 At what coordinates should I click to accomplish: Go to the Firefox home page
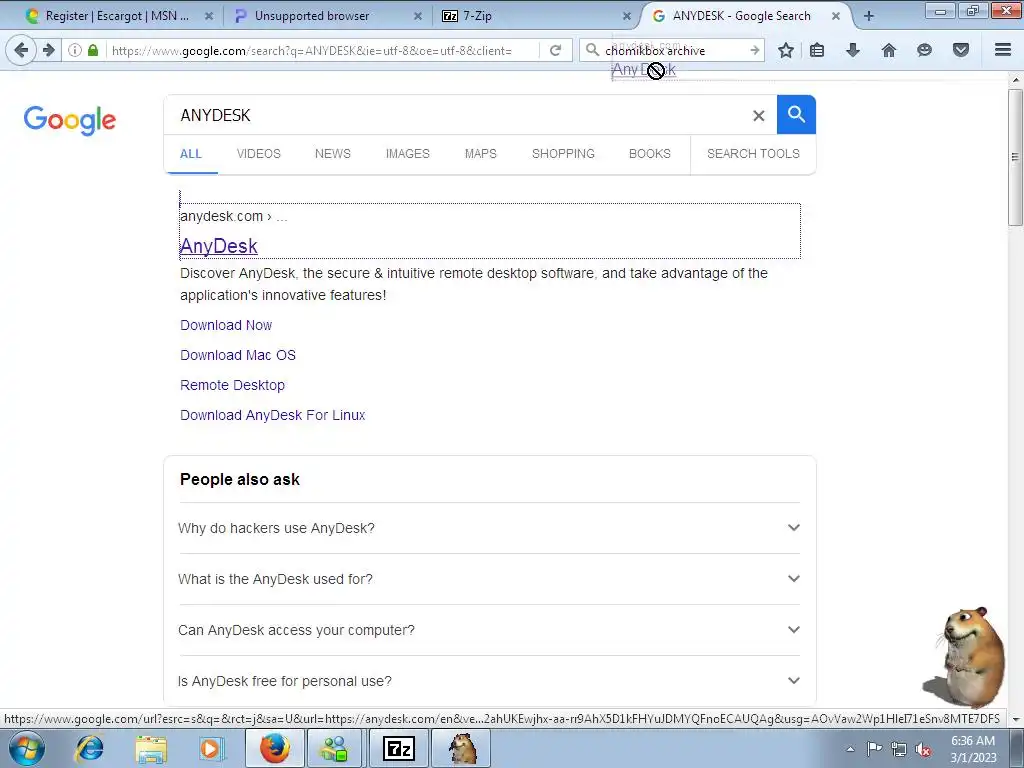pyautogui.click(x=889, y=50)
